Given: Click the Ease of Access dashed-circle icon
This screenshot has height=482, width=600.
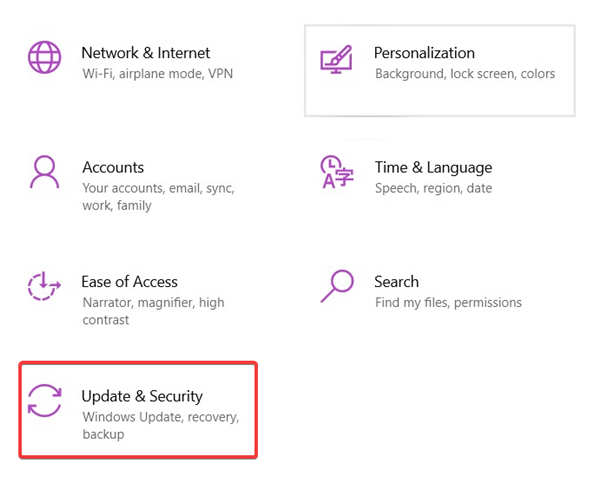Looking at the screenshot, I should coord(45,287).
